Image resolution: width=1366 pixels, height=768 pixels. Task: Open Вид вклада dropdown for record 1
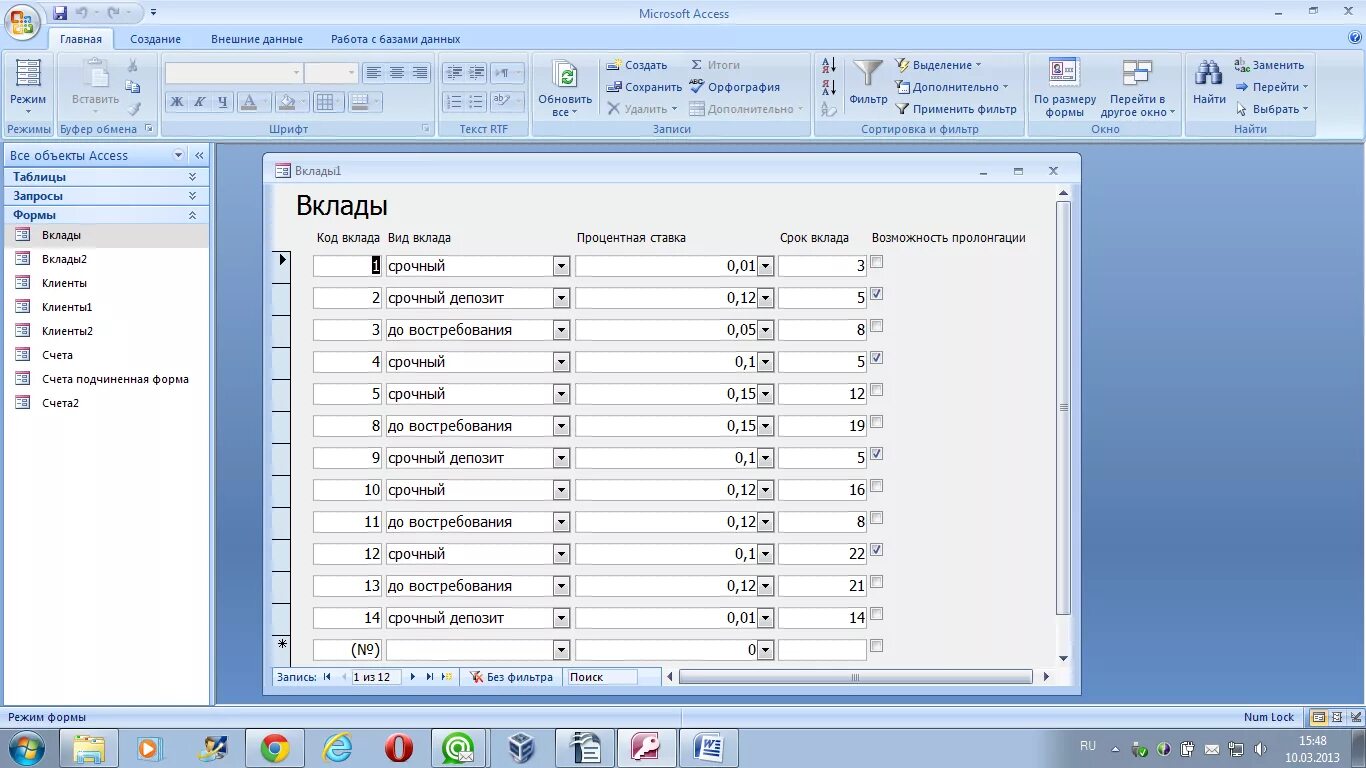[561, 266]
